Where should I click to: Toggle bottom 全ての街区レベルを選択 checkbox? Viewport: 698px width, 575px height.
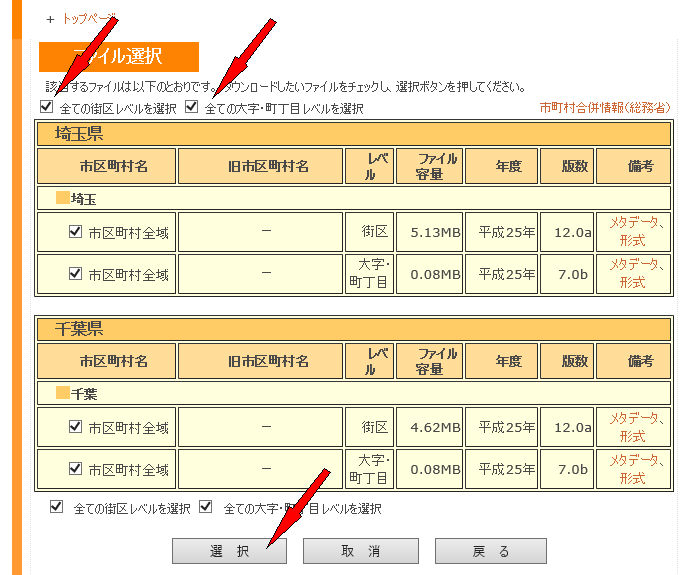(x=56, y=507)
